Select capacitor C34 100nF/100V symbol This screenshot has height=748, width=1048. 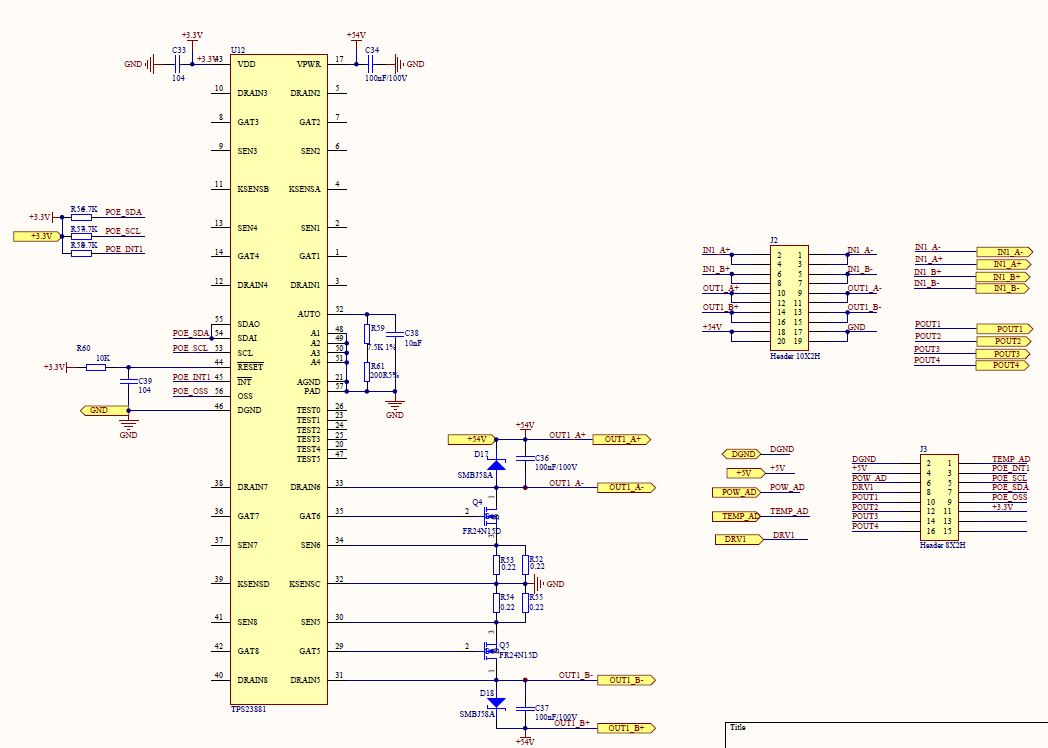pos(371,64)
